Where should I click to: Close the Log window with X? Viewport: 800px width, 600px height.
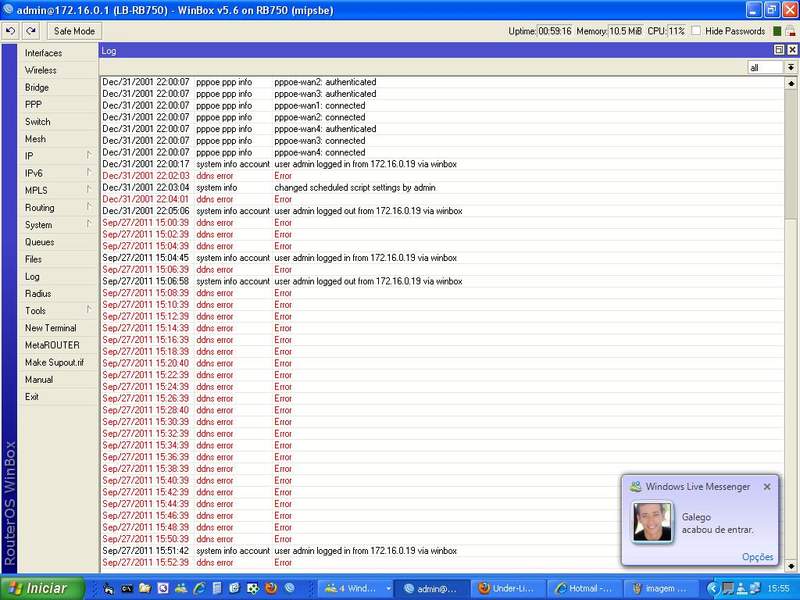(792, 50)
